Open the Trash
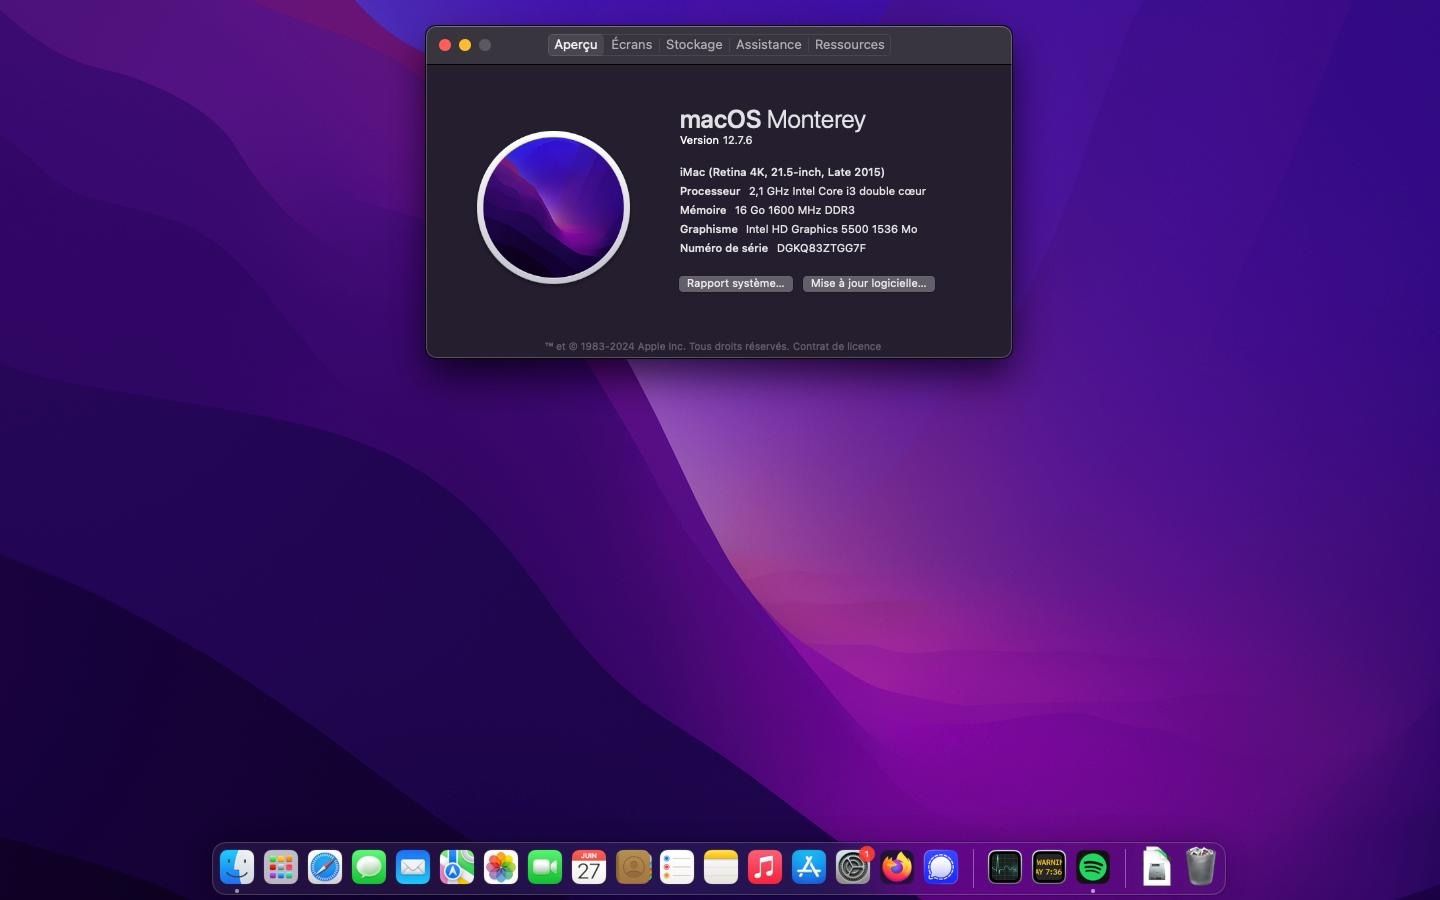This screenshot has height=900, width=1440. 1201,867
